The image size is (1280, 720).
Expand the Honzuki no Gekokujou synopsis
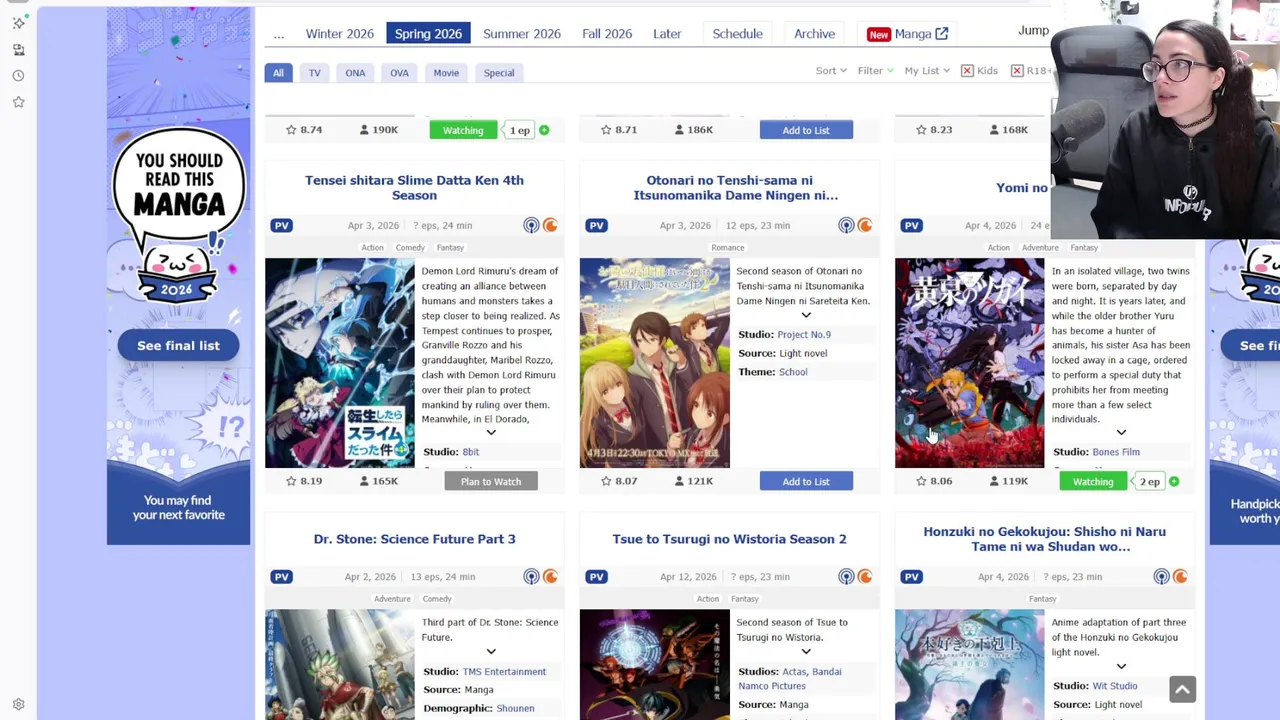point(1121,666)
